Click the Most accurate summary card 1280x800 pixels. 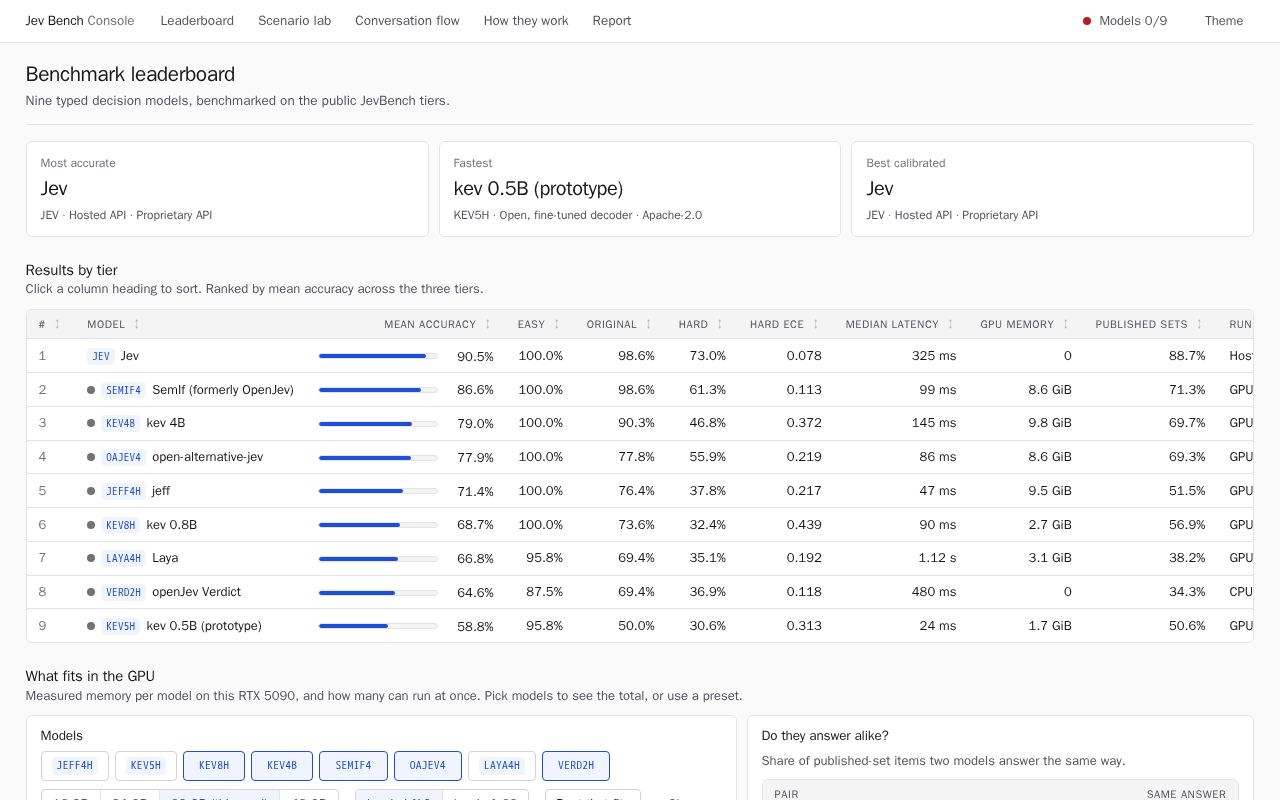(227, 189)
